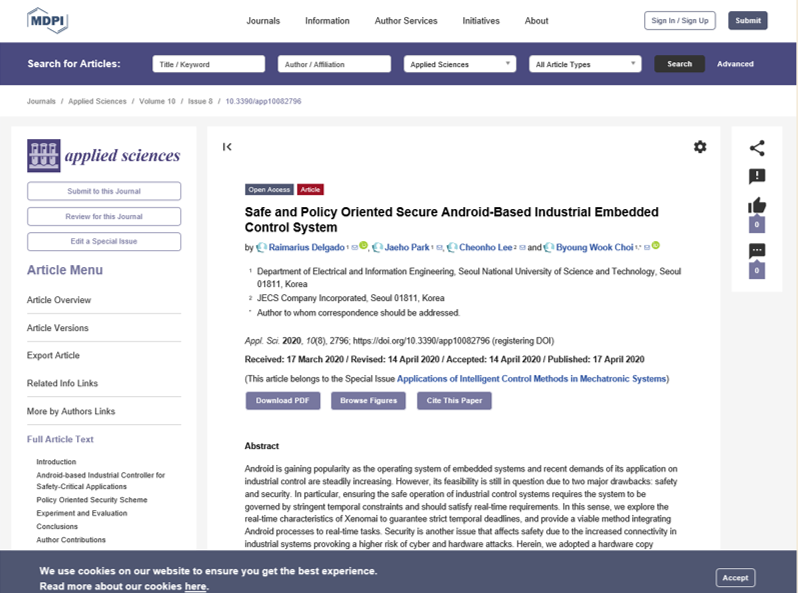Screen dimensions: 798x593
Task: Collapse the left sidebar arrow icon
Action: (x=227, y=147)
